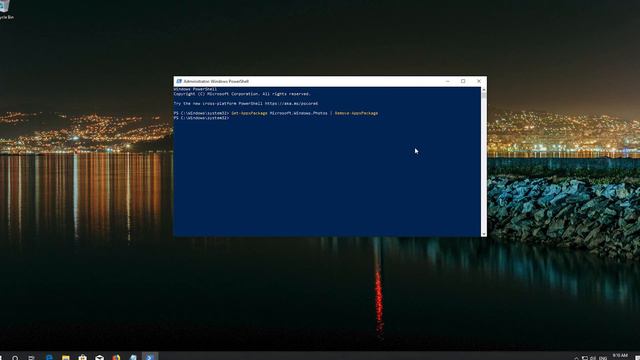This screenshot has width=640, height=360.
Task: Close the Administrator Windows PowerShell window
Action: [x=479, y=81]
